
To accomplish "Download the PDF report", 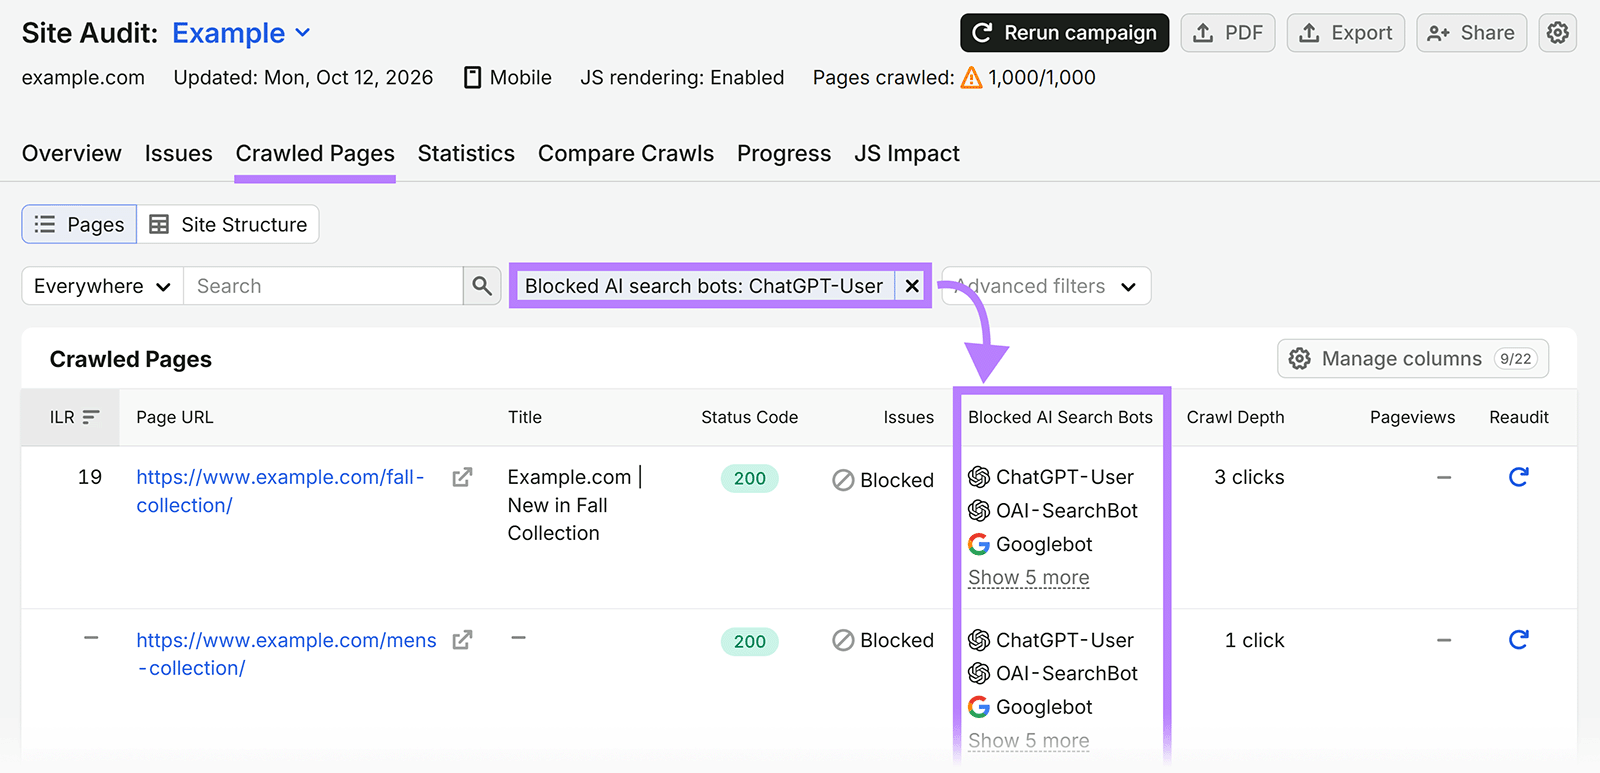I will 1228,33.
